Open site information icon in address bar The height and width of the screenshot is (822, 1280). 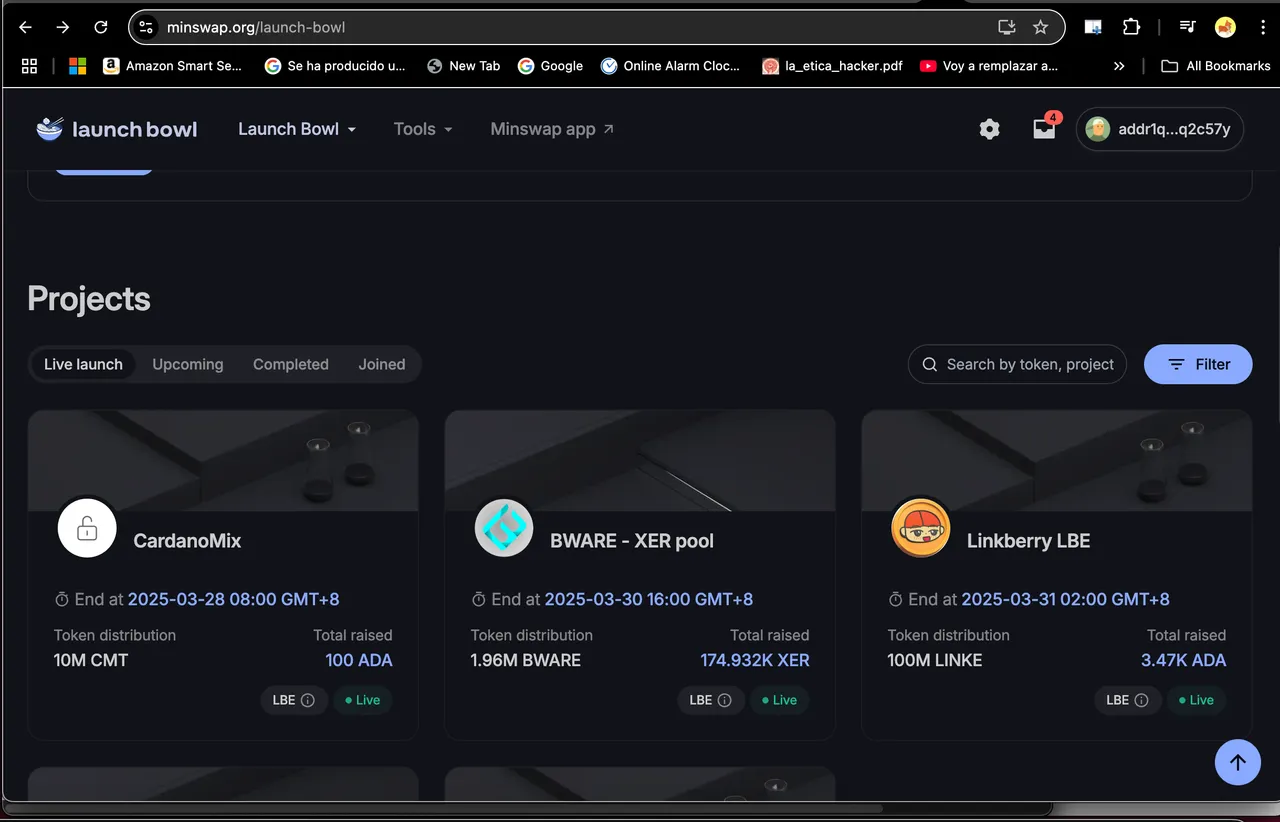tap(146, 27)
